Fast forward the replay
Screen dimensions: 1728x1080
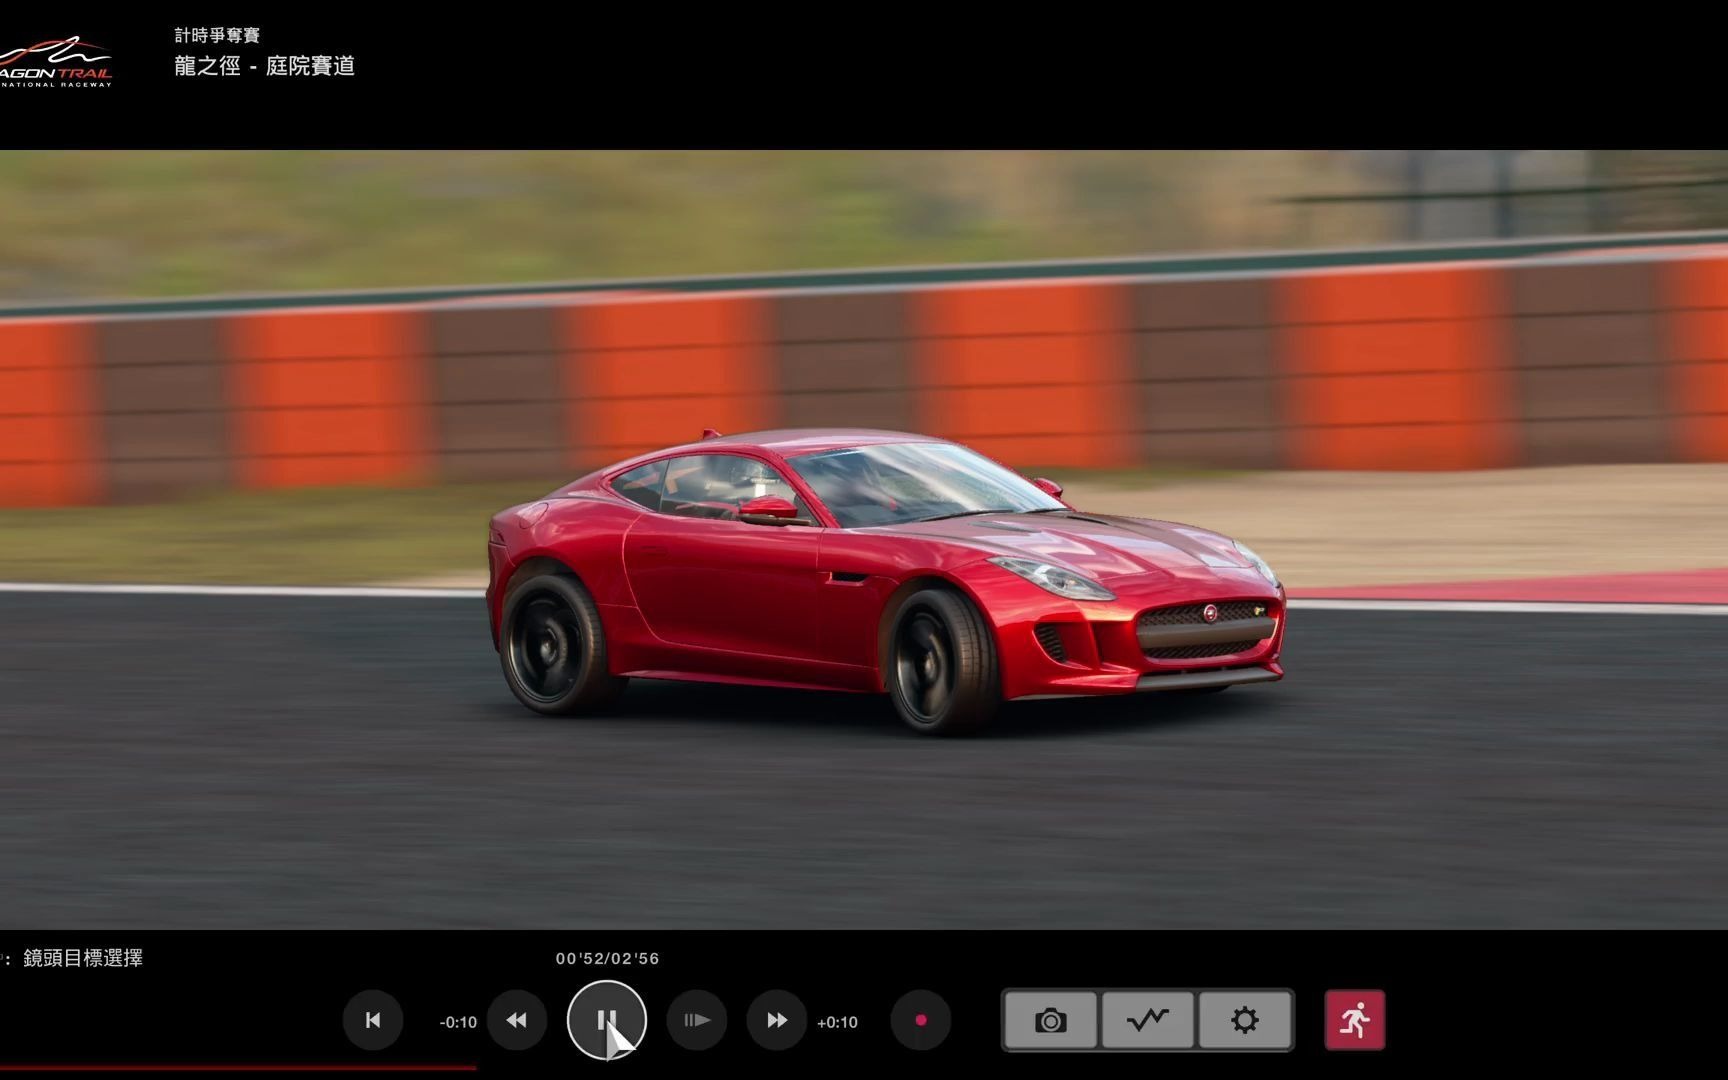(775, 1021)
